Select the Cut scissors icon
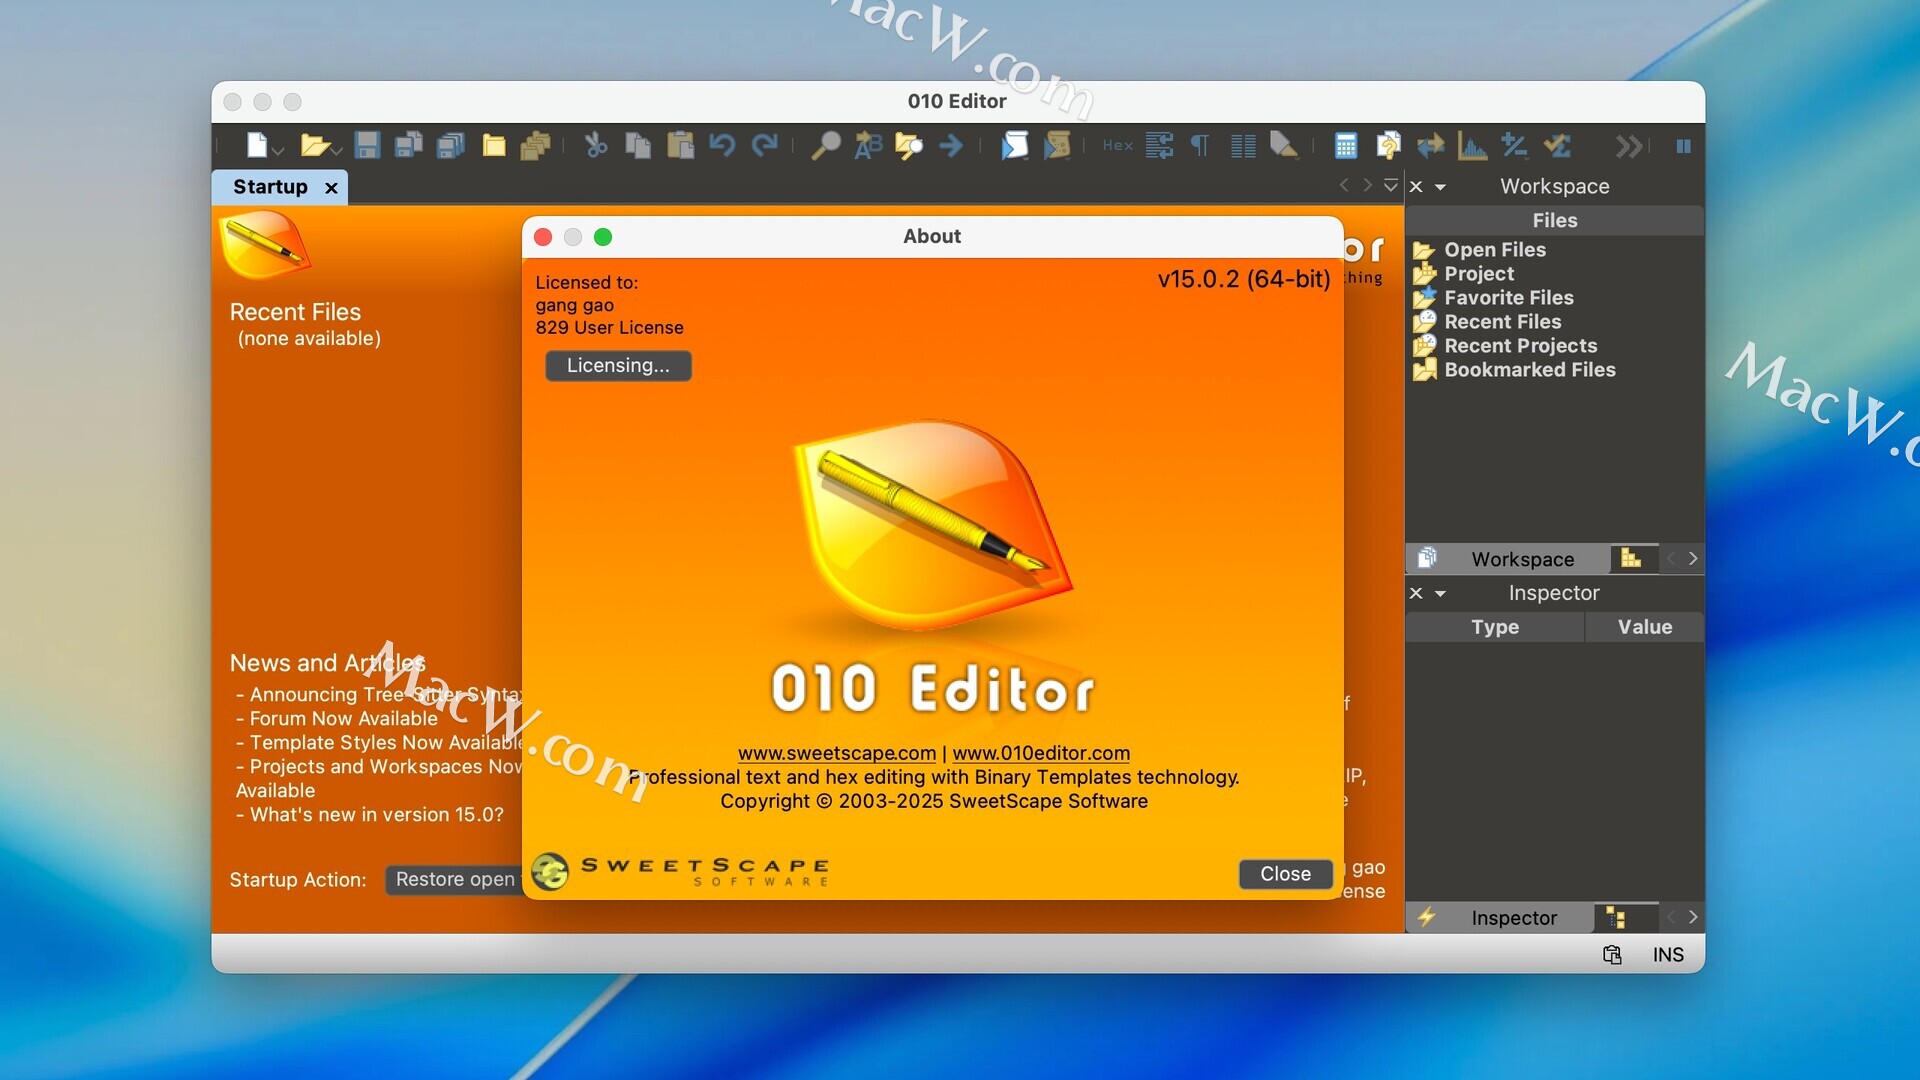 point(596,146)
